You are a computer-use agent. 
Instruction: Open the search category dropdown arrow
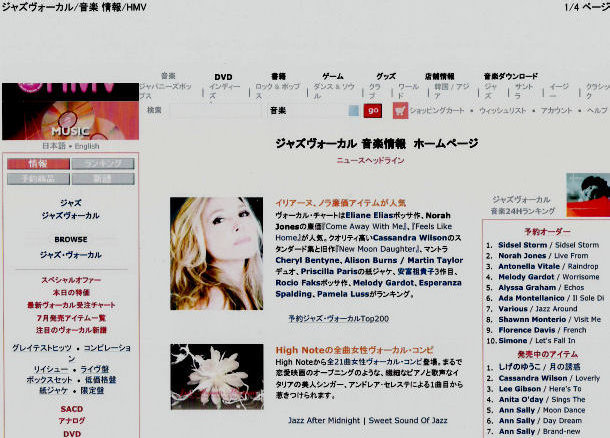[352, 110]
